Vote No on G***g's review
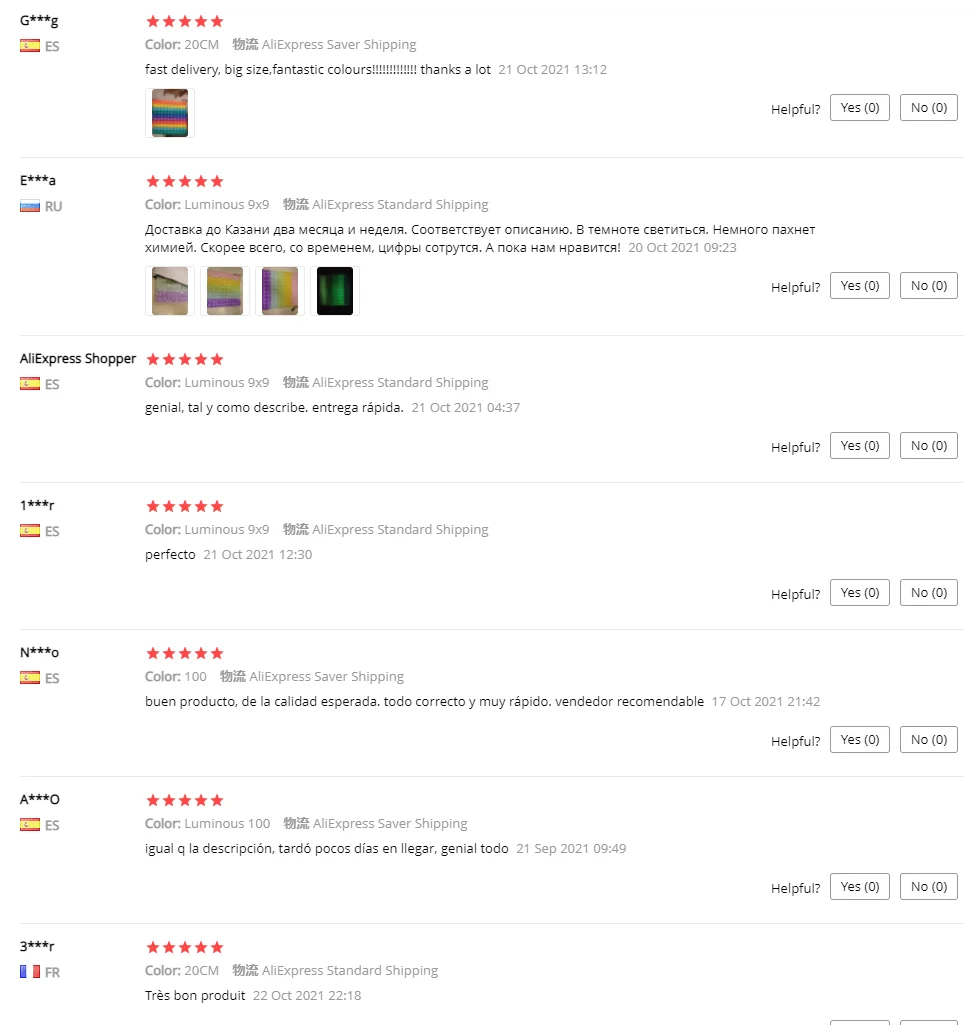The image size is (977, 1025). tap(929, 108)
